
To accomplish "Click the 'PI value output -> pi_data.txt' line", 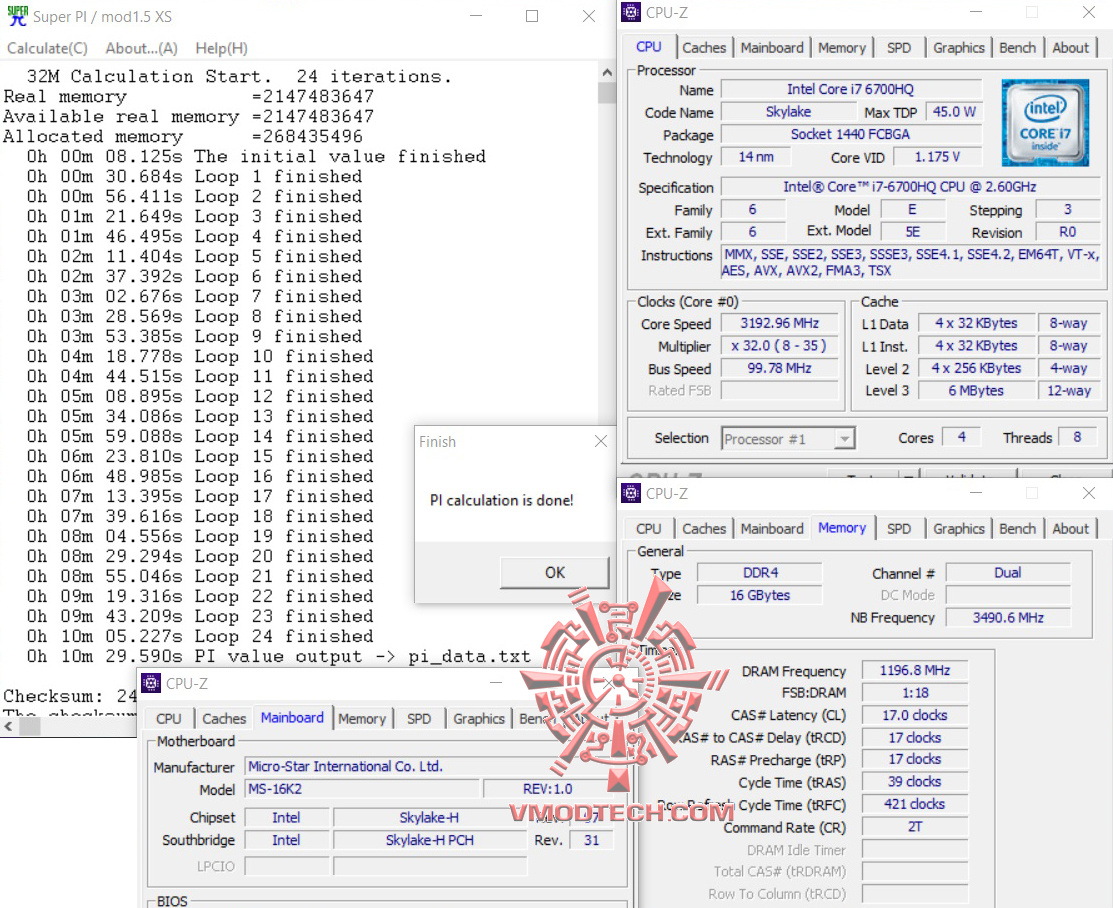I will 278,656.
